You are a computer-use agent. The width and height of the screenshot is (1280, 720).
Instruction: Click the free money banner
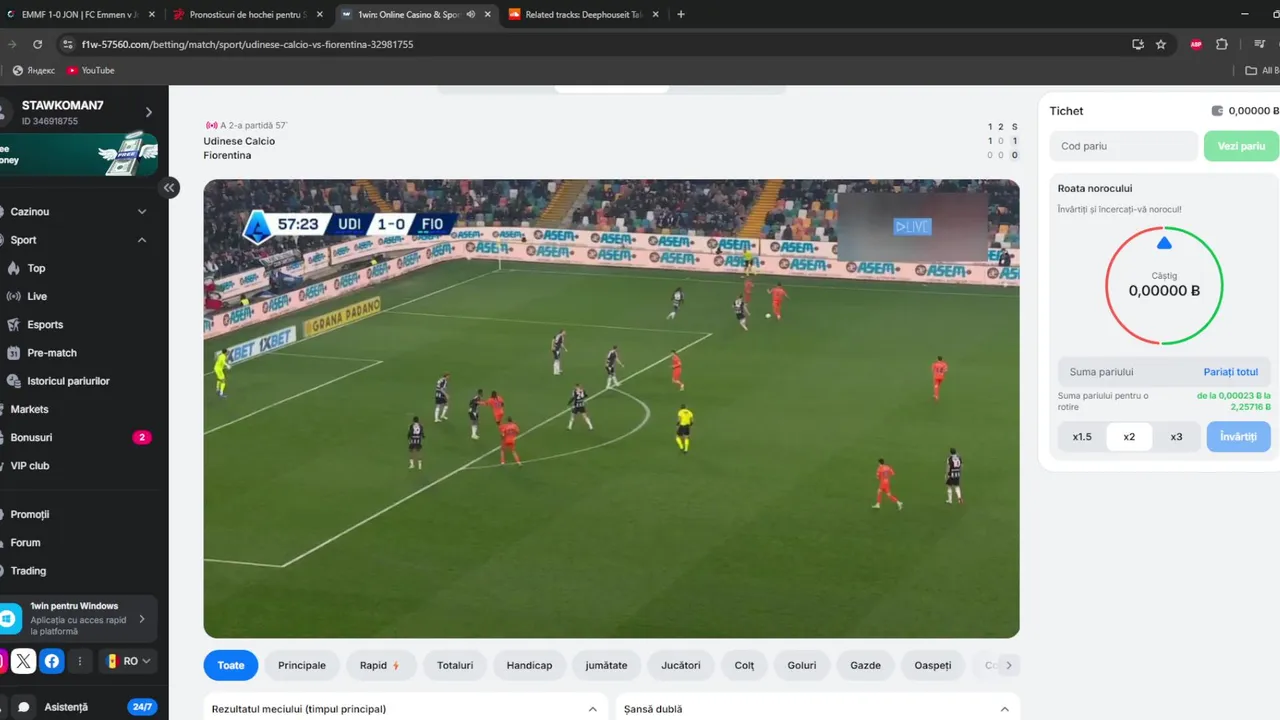[x=79, y=154]
